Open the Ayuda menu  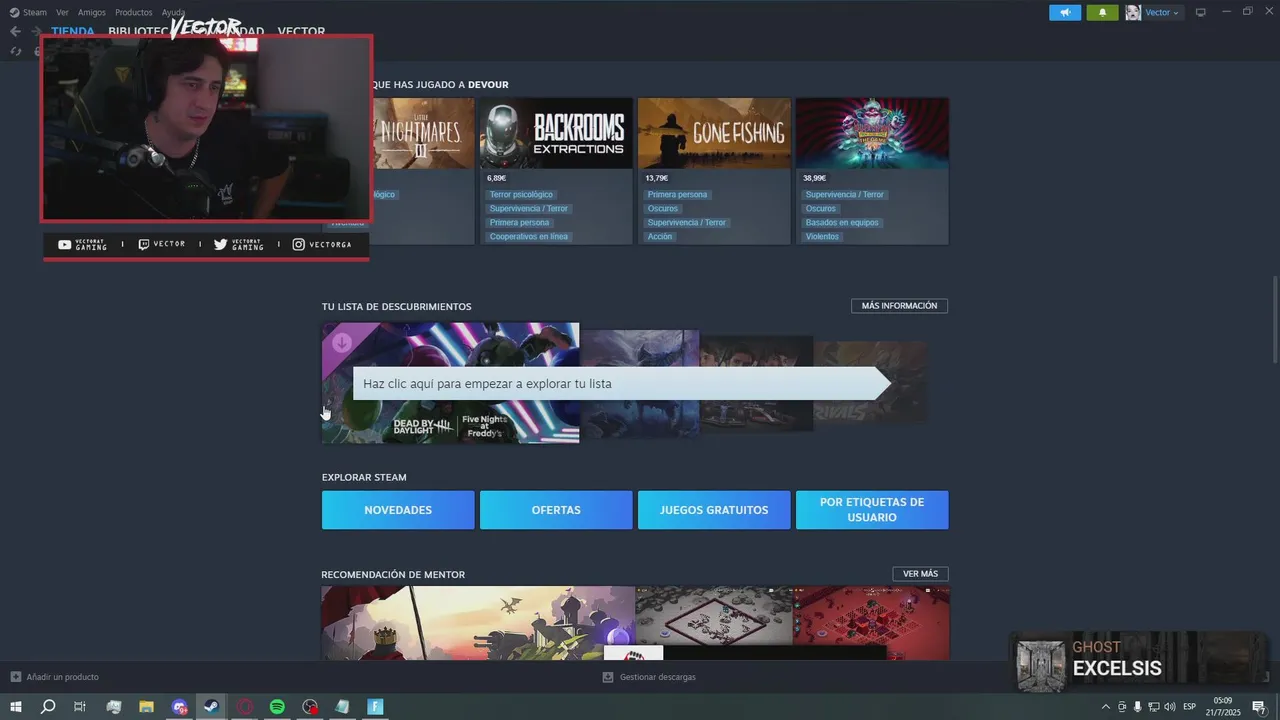click(x=173, y=12)
